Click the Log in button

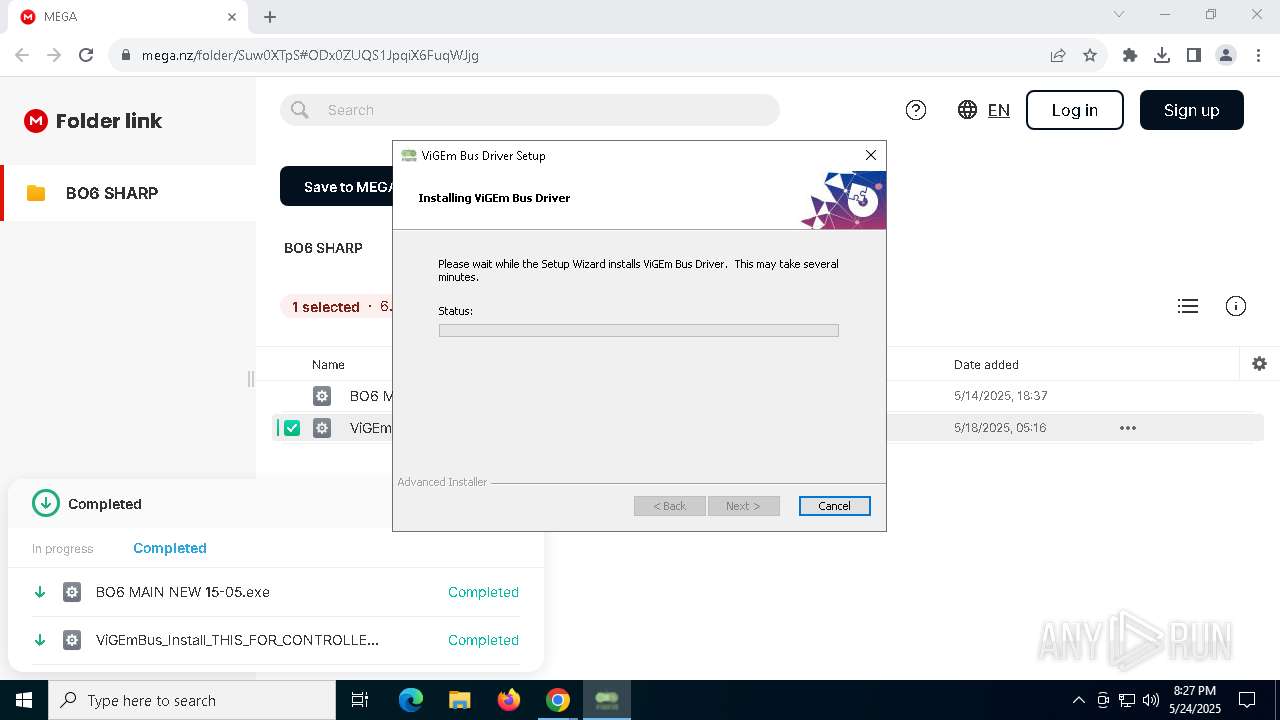(1075, 110)
